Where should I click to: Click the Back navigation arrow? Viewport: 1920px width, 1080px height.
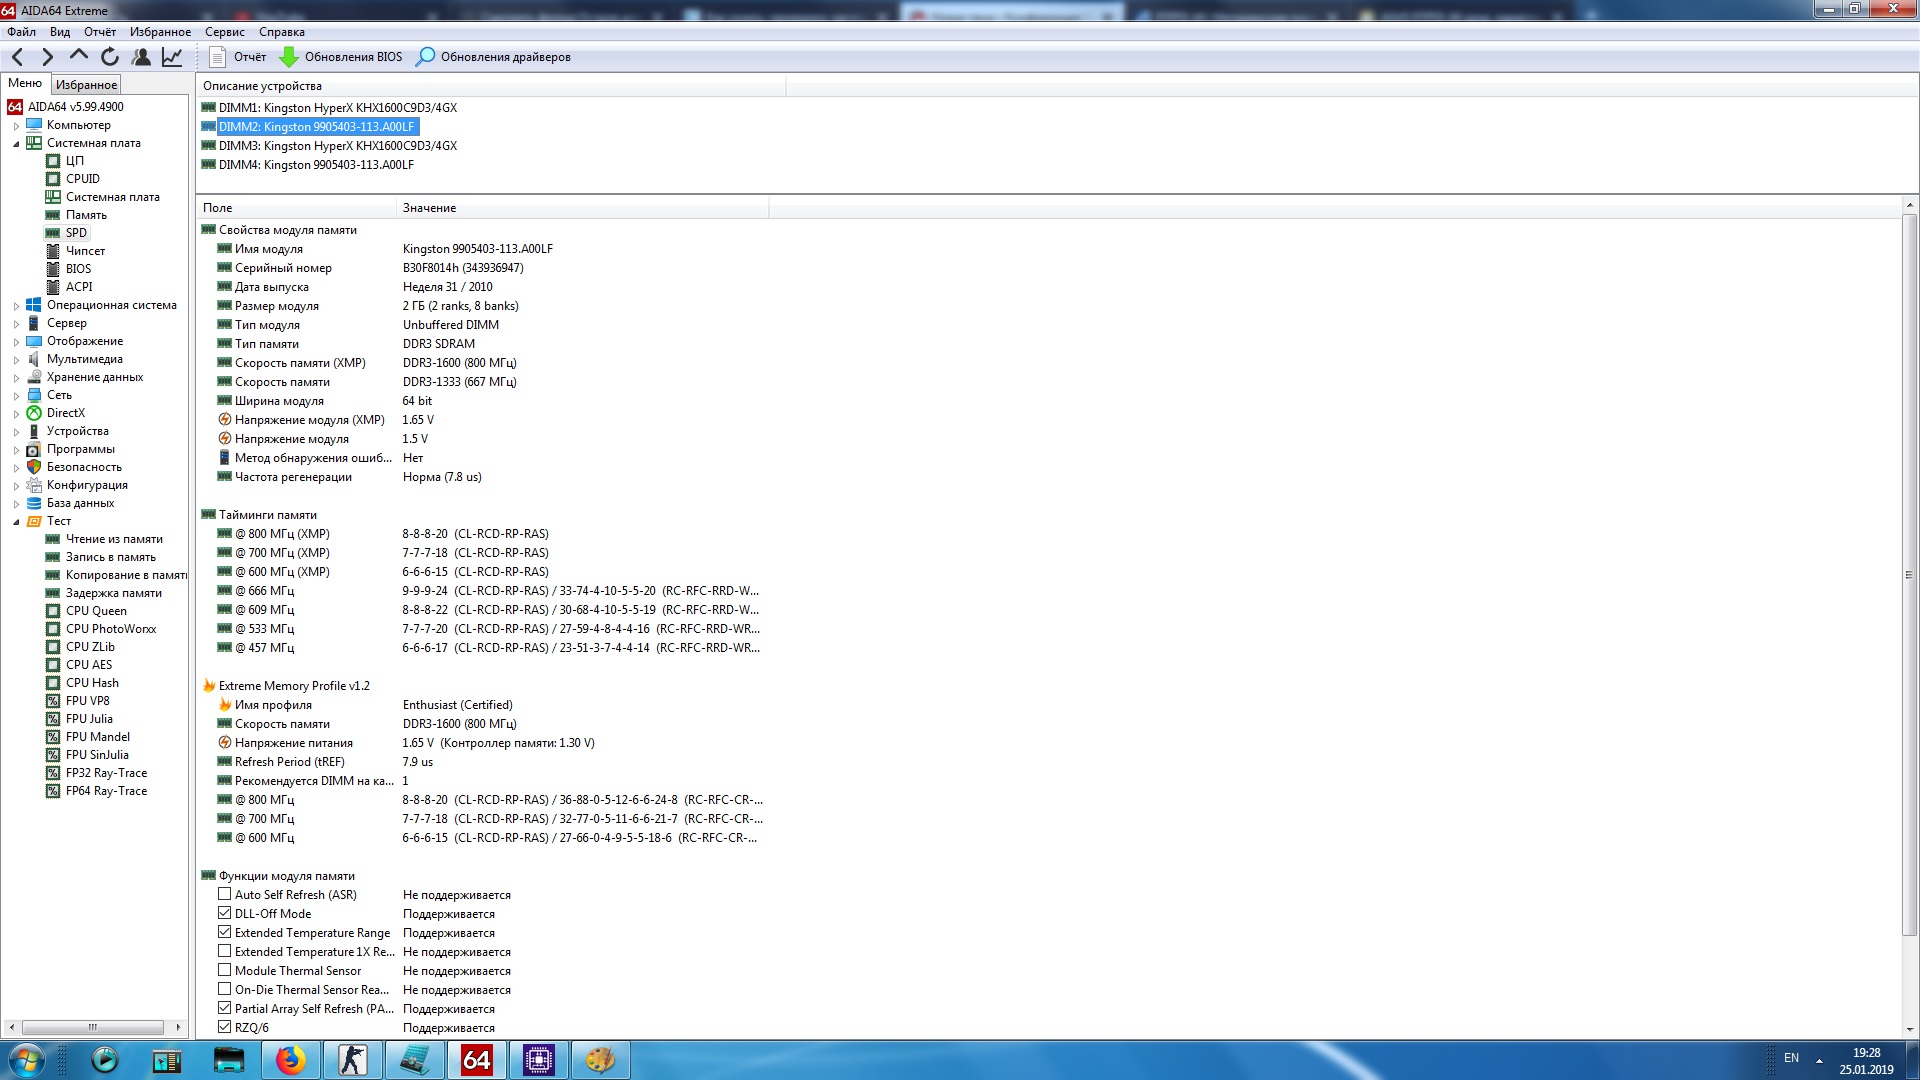pyautogui.click(x=18, y=57)
